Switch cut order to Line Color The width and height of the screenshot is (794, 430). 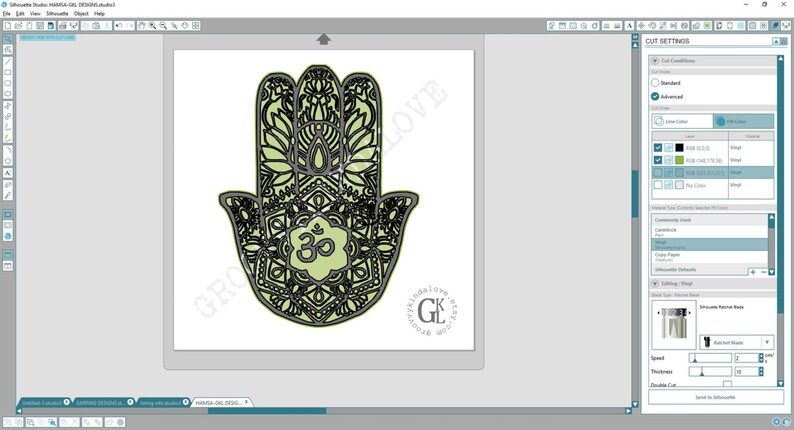tap(682, 122)
